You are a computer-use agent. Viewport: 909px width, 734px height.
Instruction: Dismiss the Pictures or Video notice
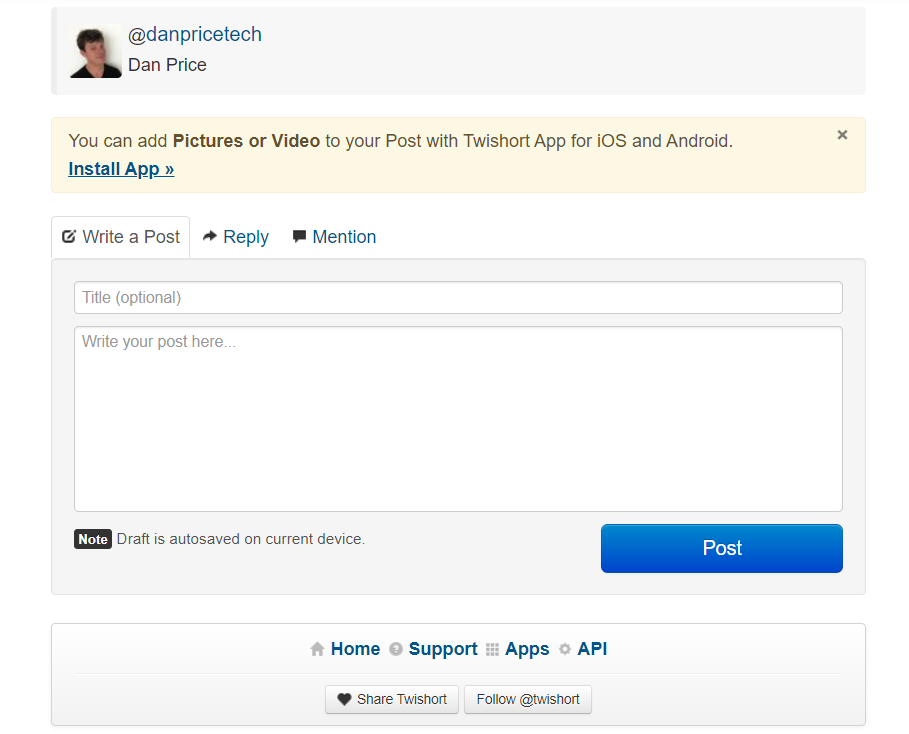click(x=842, y=135)
